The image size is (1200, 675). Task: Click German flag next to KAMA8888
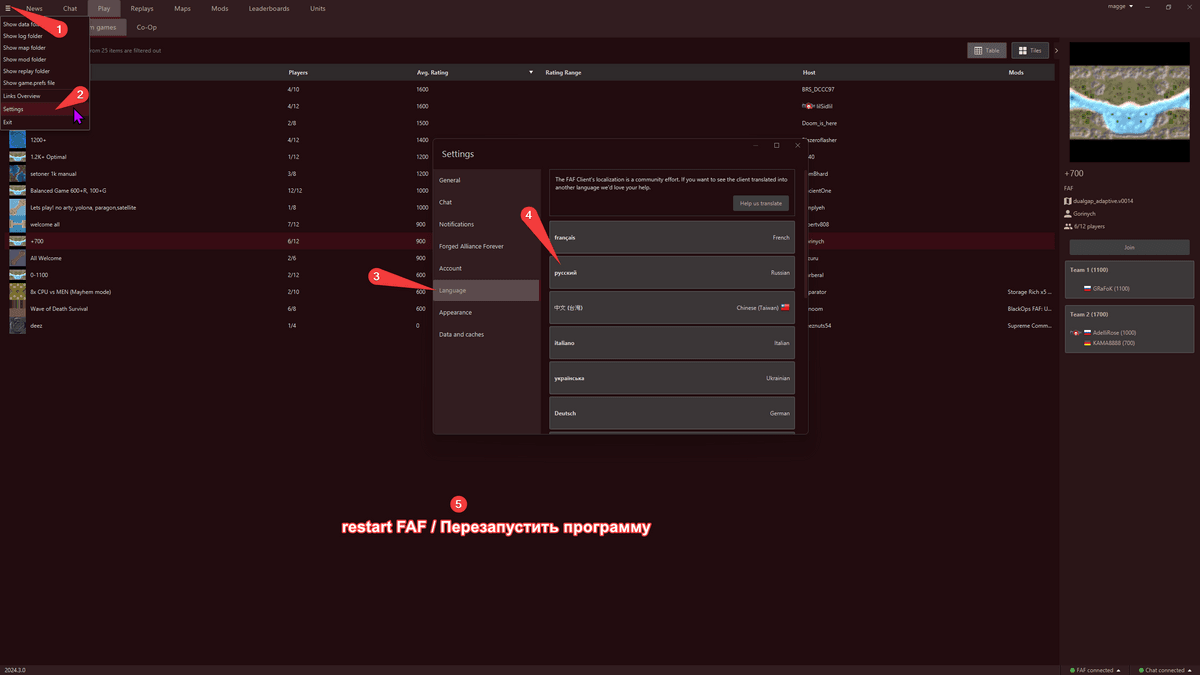click(x=1087, y=343)
